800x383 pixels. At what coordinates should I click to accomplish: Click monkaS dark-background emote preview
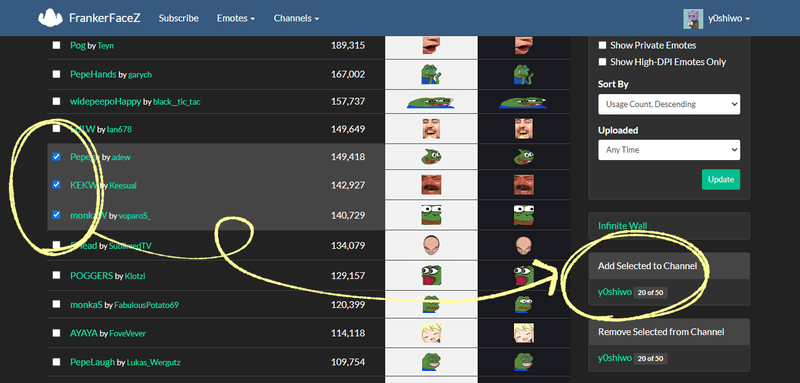click(523, 304)
